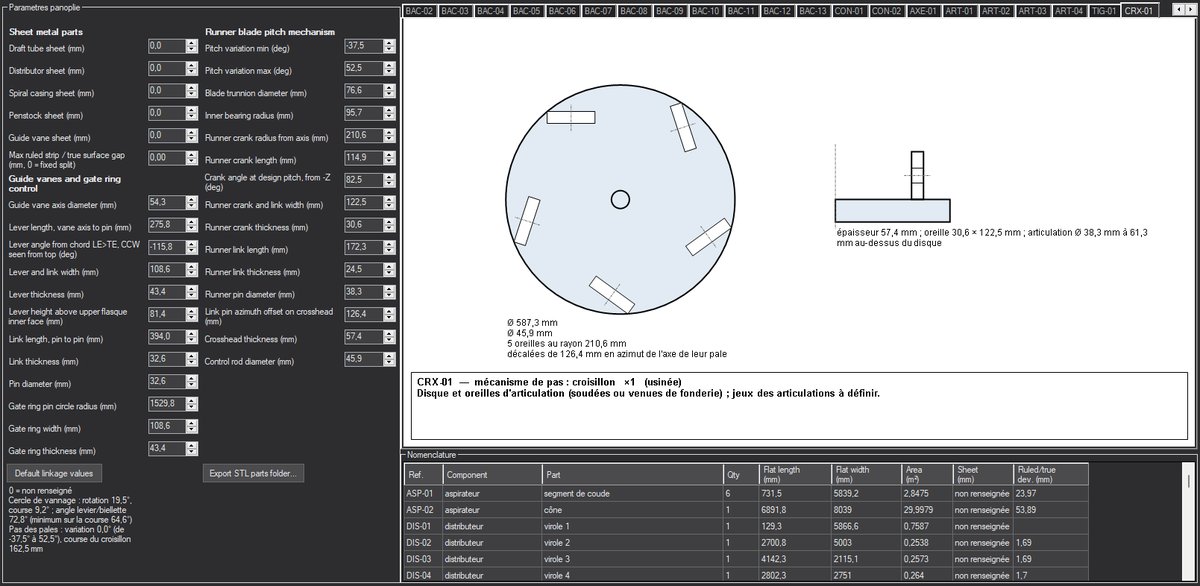1200x586 pixels.
Task: Click the Lever length input showing 275,8
Action: (167, 225)
